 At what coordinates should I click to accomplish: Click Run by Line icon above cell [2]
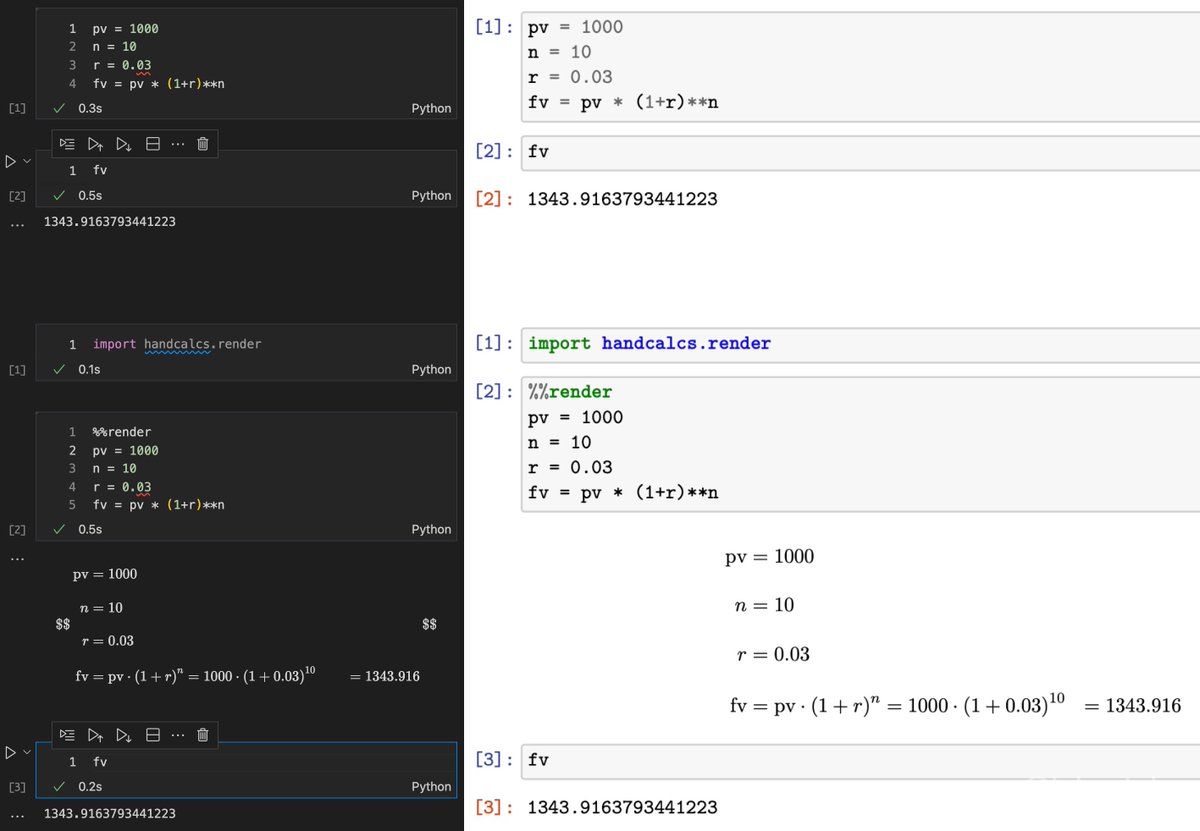pyautogui.click(x=67, y=144)
